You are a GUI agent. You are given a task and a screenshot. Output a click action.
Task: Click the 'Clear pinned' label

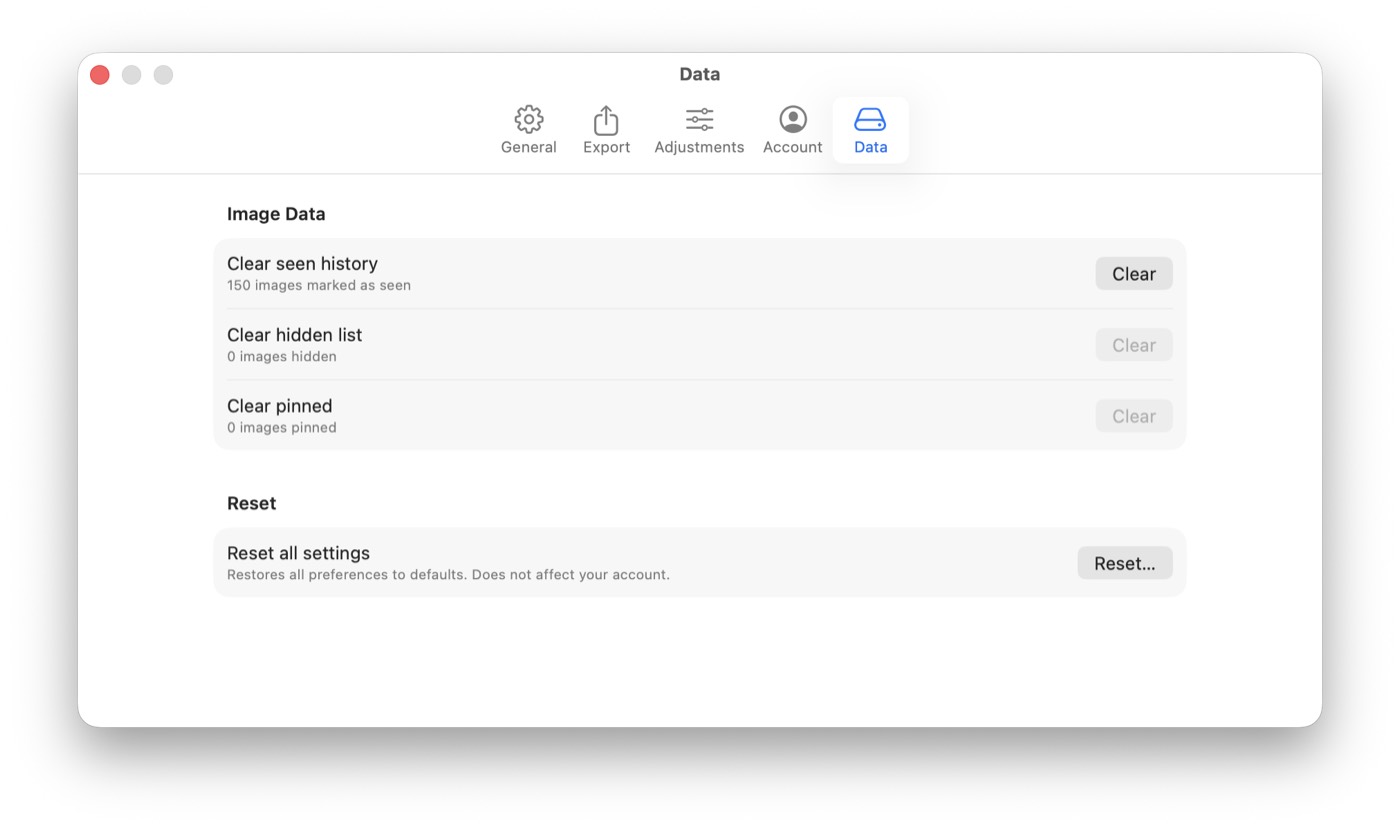[279, 406]
